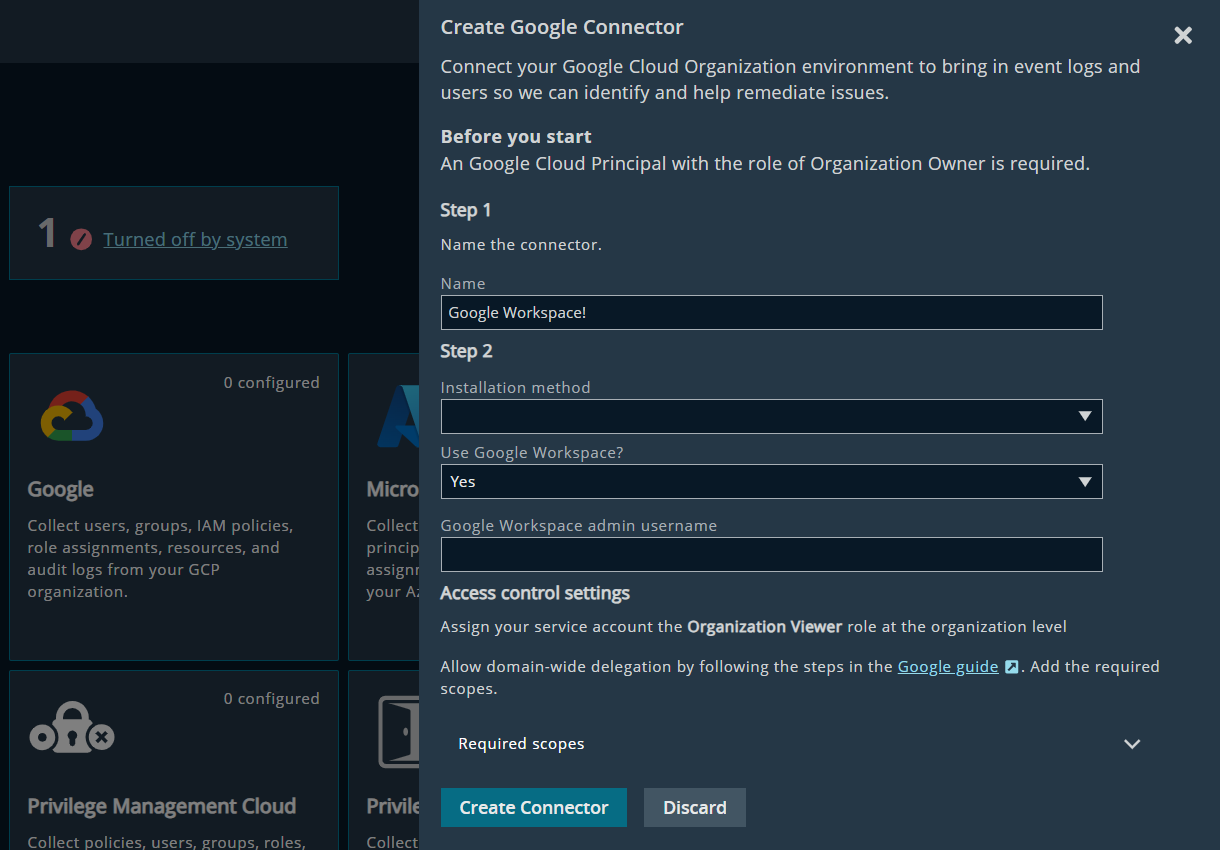
Task: Click external link icon beside Google guide
Action: pos(1011,667)
